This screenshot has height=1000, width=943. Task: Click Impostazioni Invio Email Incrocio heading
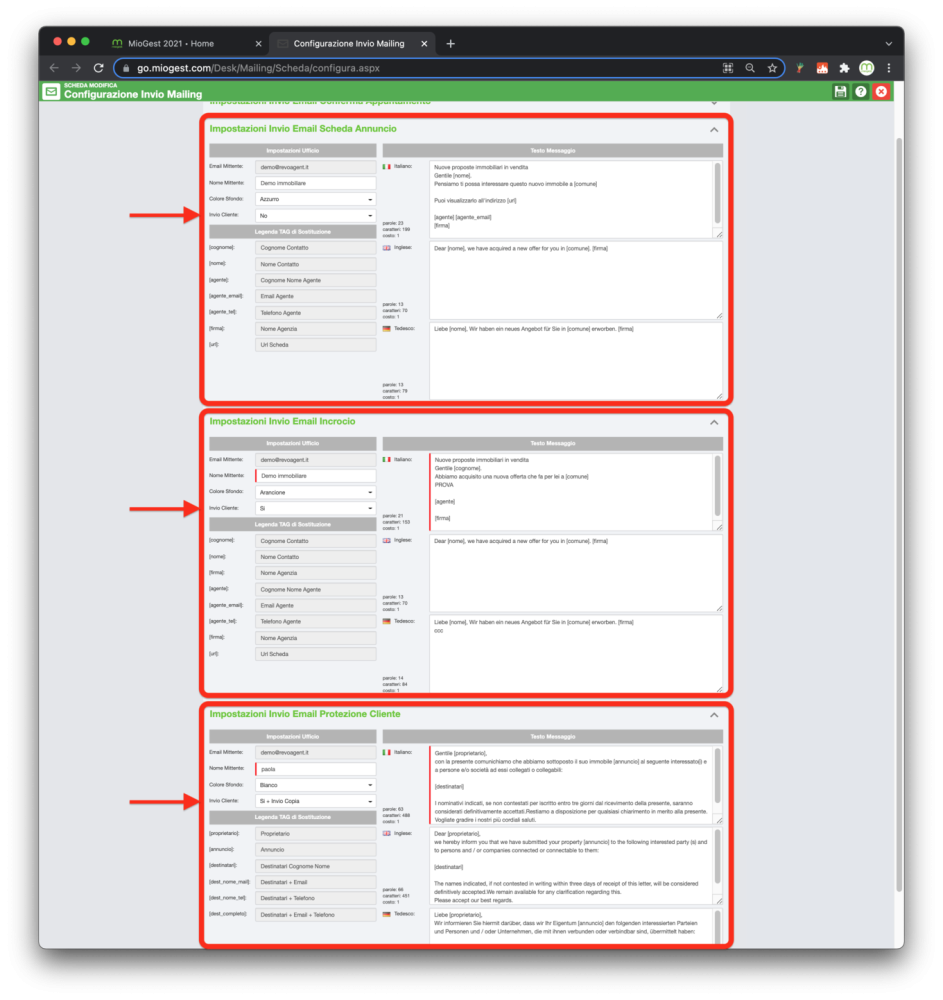pos(282,422)
